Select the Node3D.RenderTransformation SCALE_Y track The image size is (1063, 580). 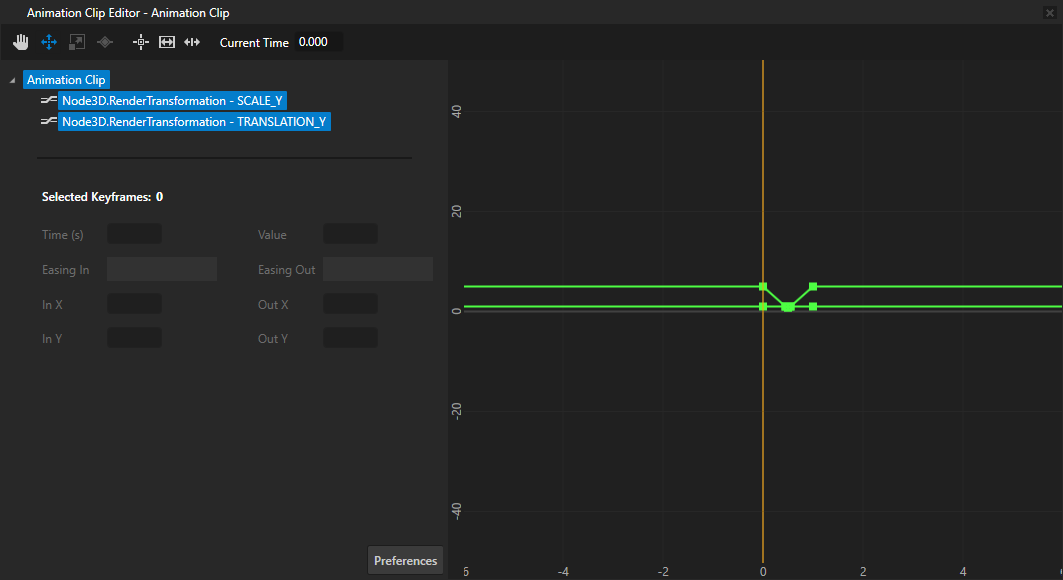click(172, 100)
